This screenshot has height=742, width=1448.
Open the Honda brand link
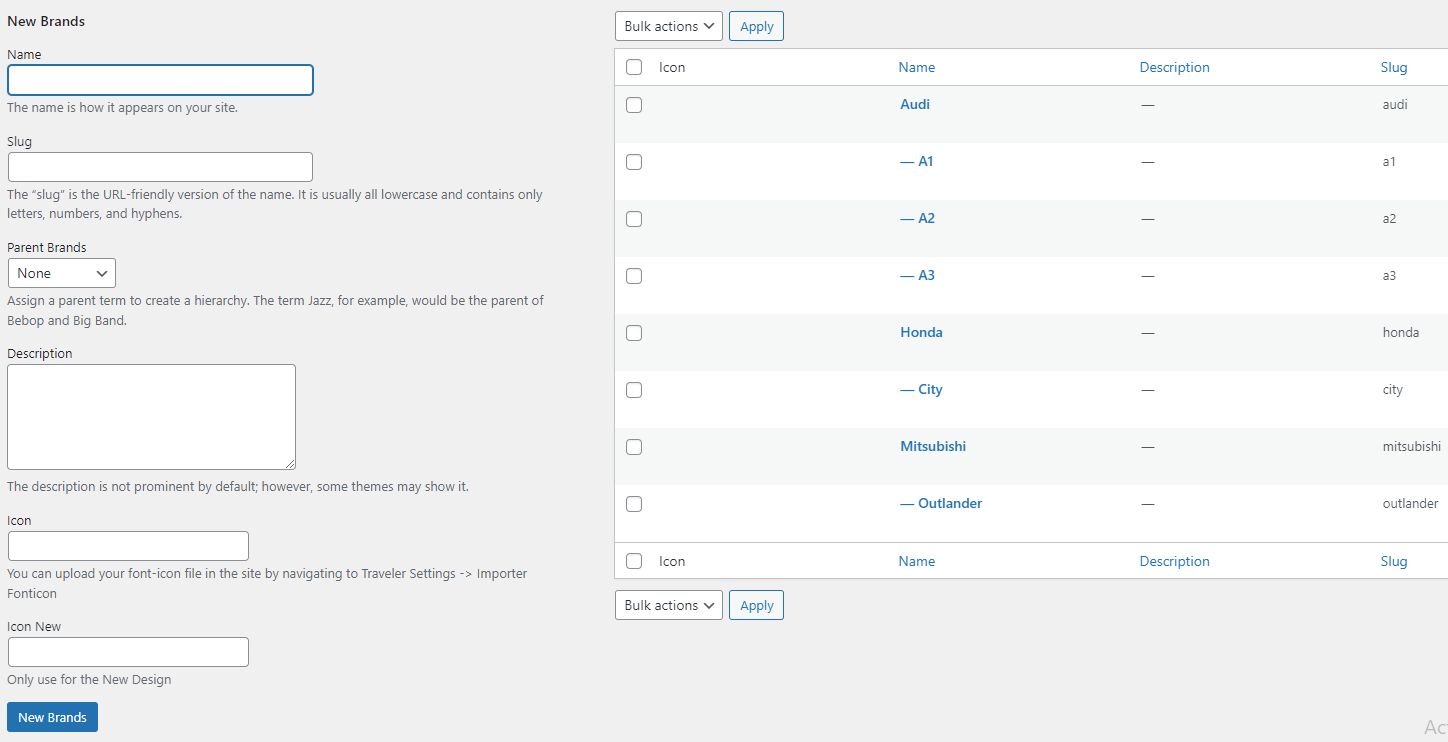[x=921, y=332]
